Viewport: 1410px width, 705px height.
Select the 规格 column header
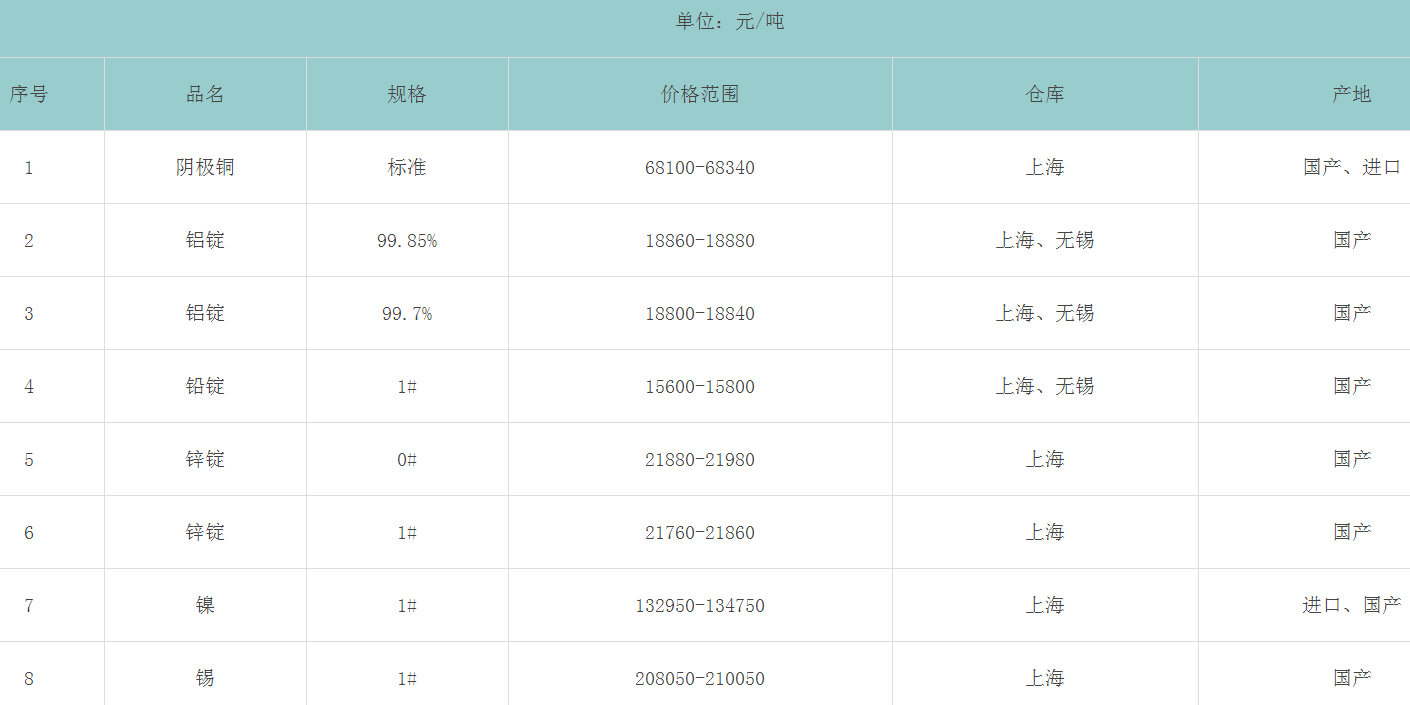[407, 94]
